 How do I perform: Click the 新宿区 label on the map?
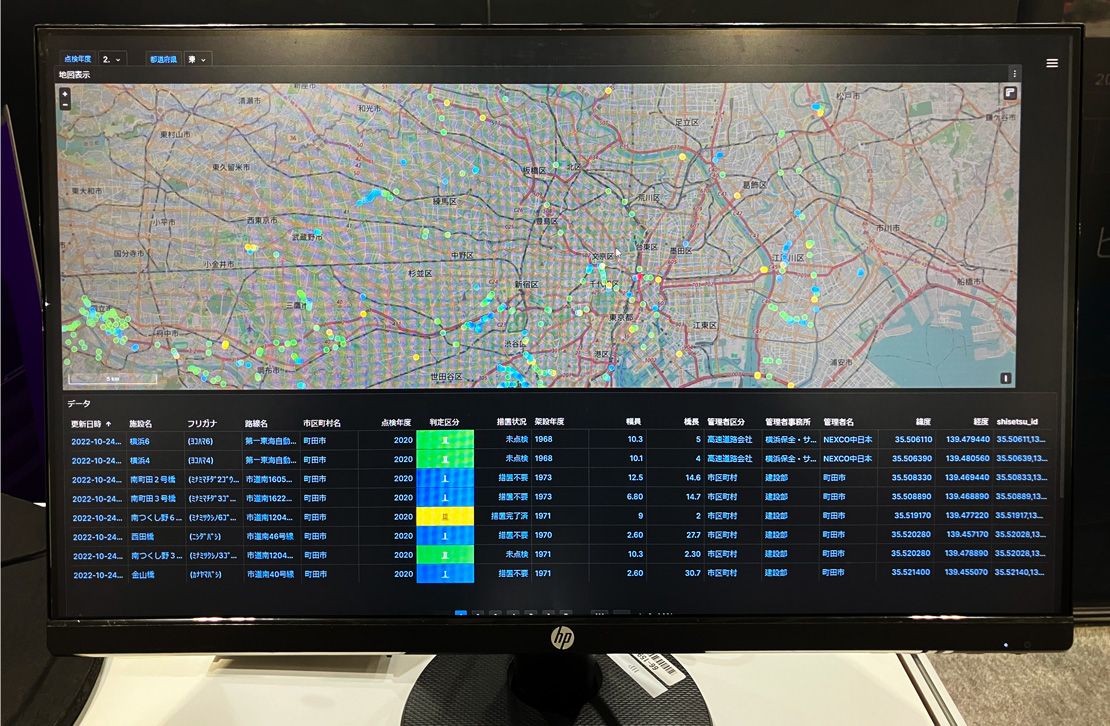point(527,285)
